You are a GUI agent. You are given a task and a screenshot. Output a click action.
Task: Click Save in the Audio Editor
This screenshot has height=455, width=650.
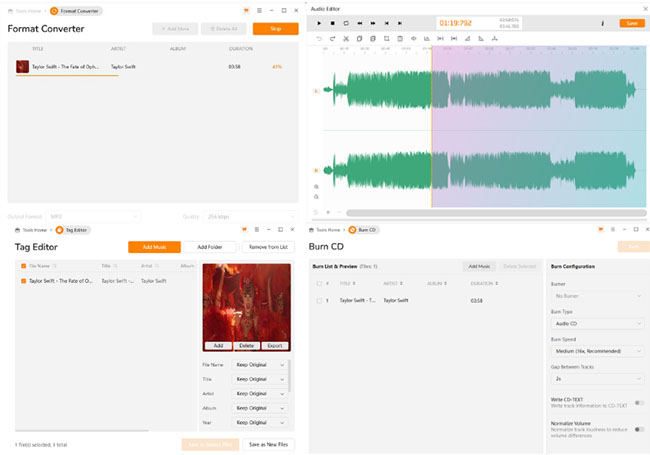coord(632,23)
